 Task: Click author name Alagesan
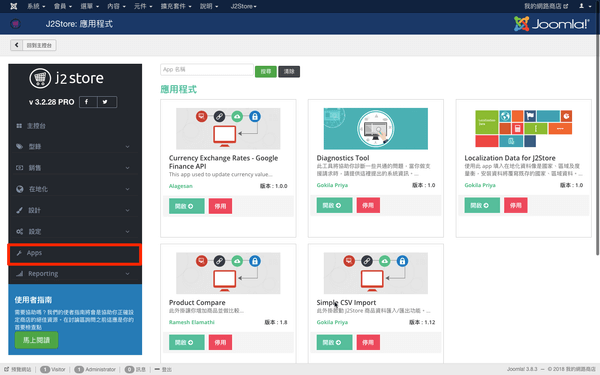pos(181,186)
